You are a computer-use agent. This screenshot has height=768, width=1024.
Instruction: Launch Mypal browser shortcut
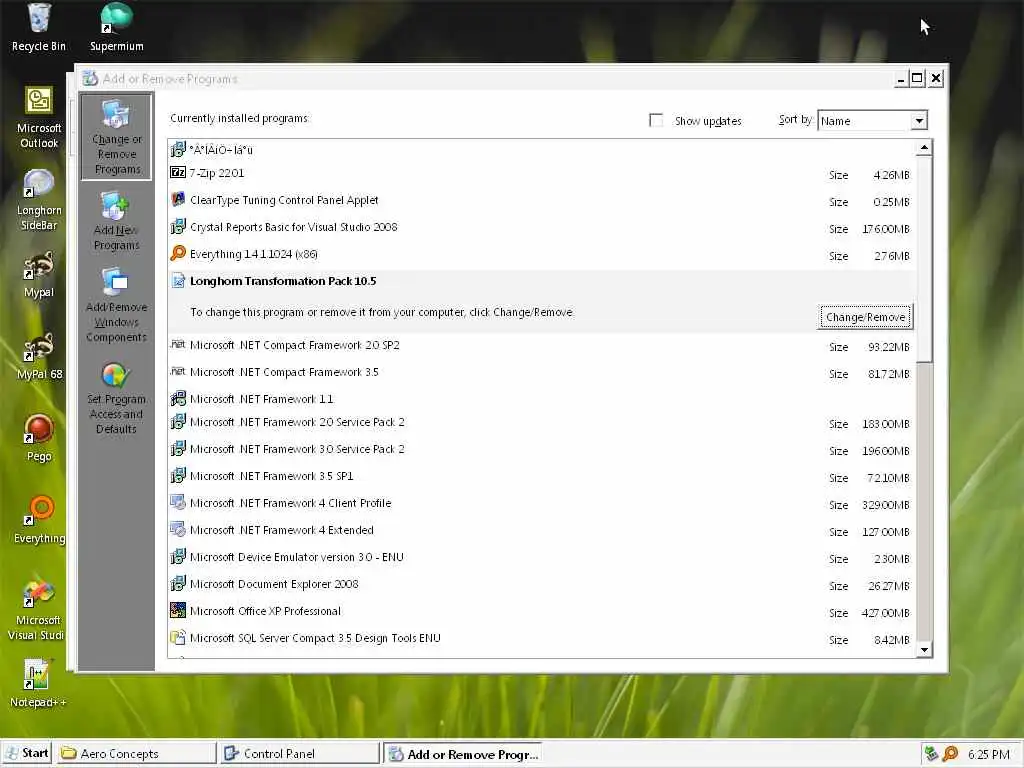39,275
